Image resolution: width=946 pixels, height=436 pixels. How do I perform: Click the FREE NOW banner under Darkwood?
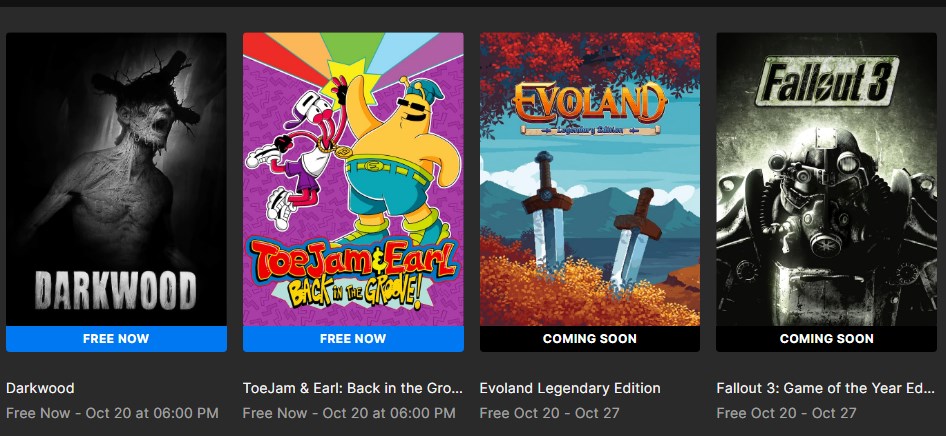pos(116,339)
